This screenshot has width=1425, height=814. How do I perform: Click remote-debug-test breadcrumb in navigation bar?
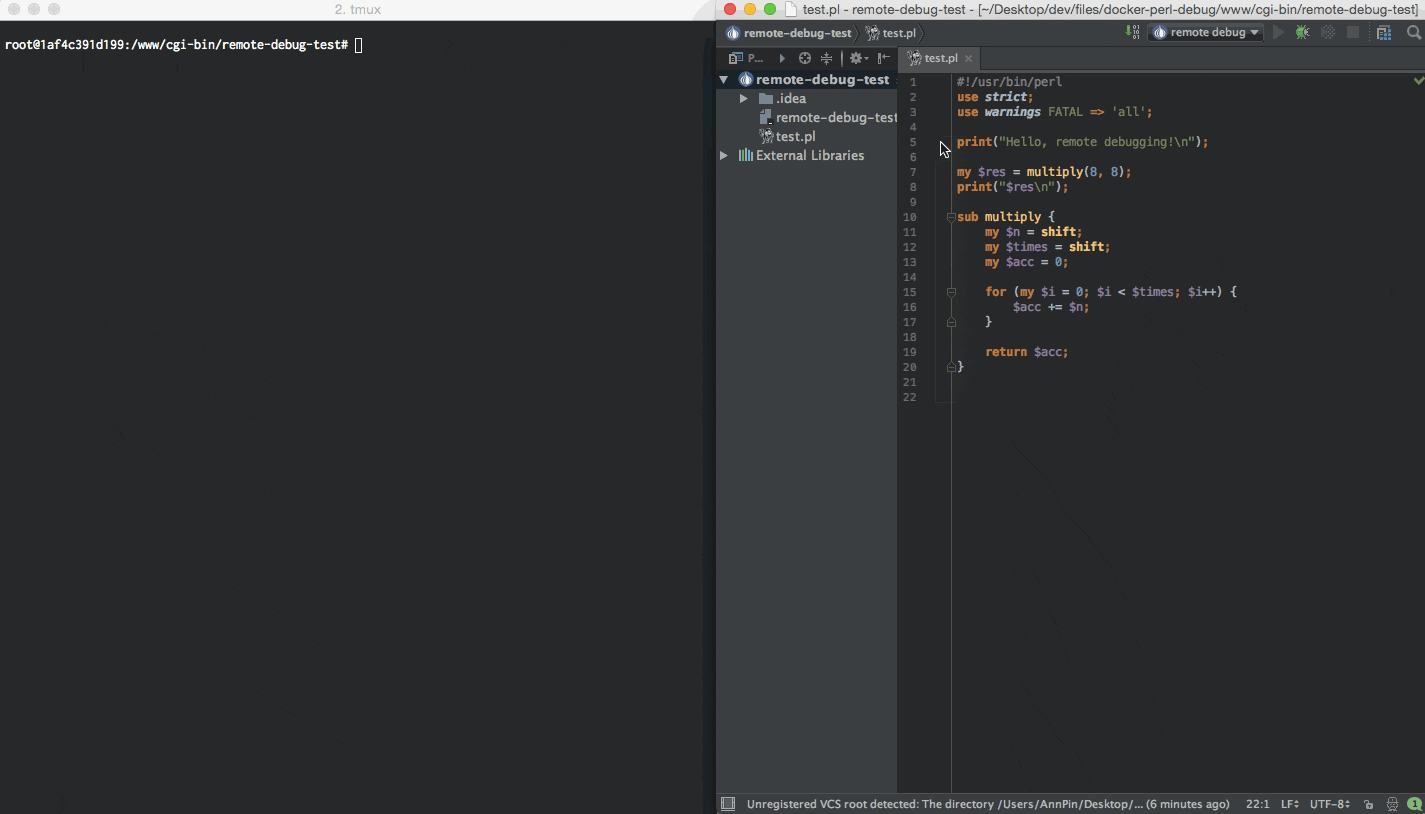click(789, 33)
